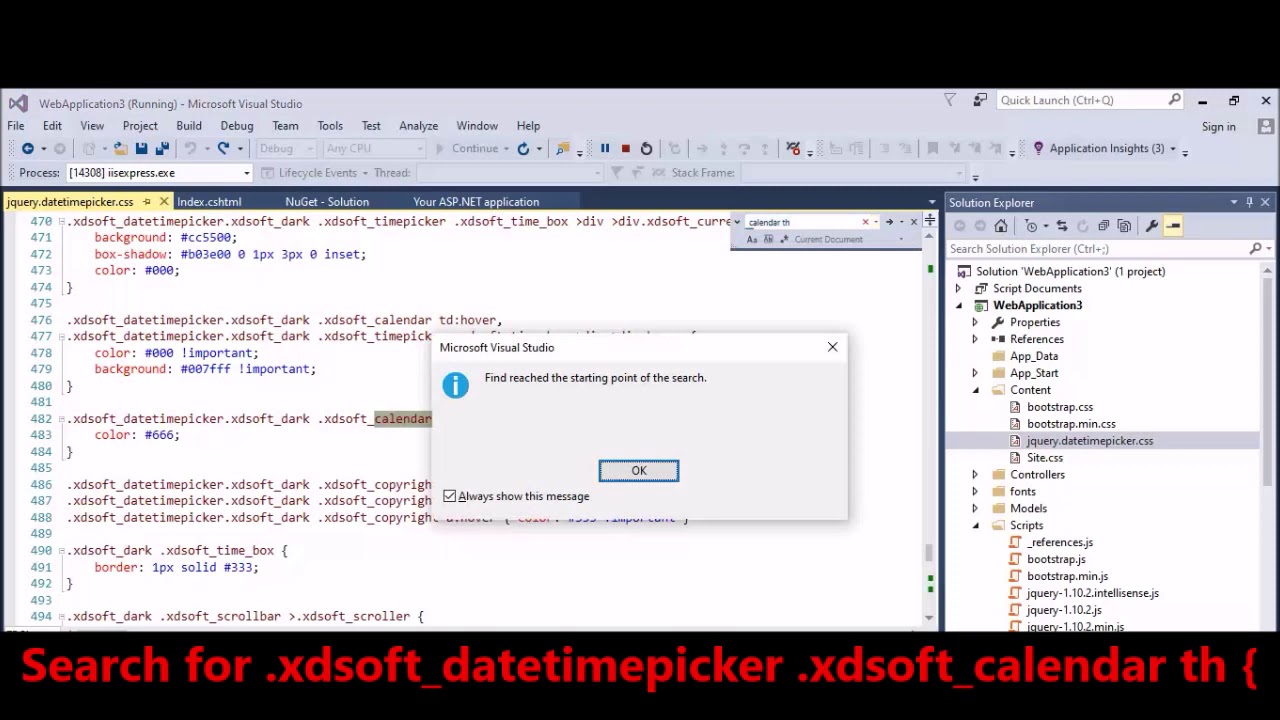Toggle Show All Files in Solution Explorer
Image resolution: width=1280 pixels, height=720 pixels.
pyautogui.click(x=1124, y=226)
